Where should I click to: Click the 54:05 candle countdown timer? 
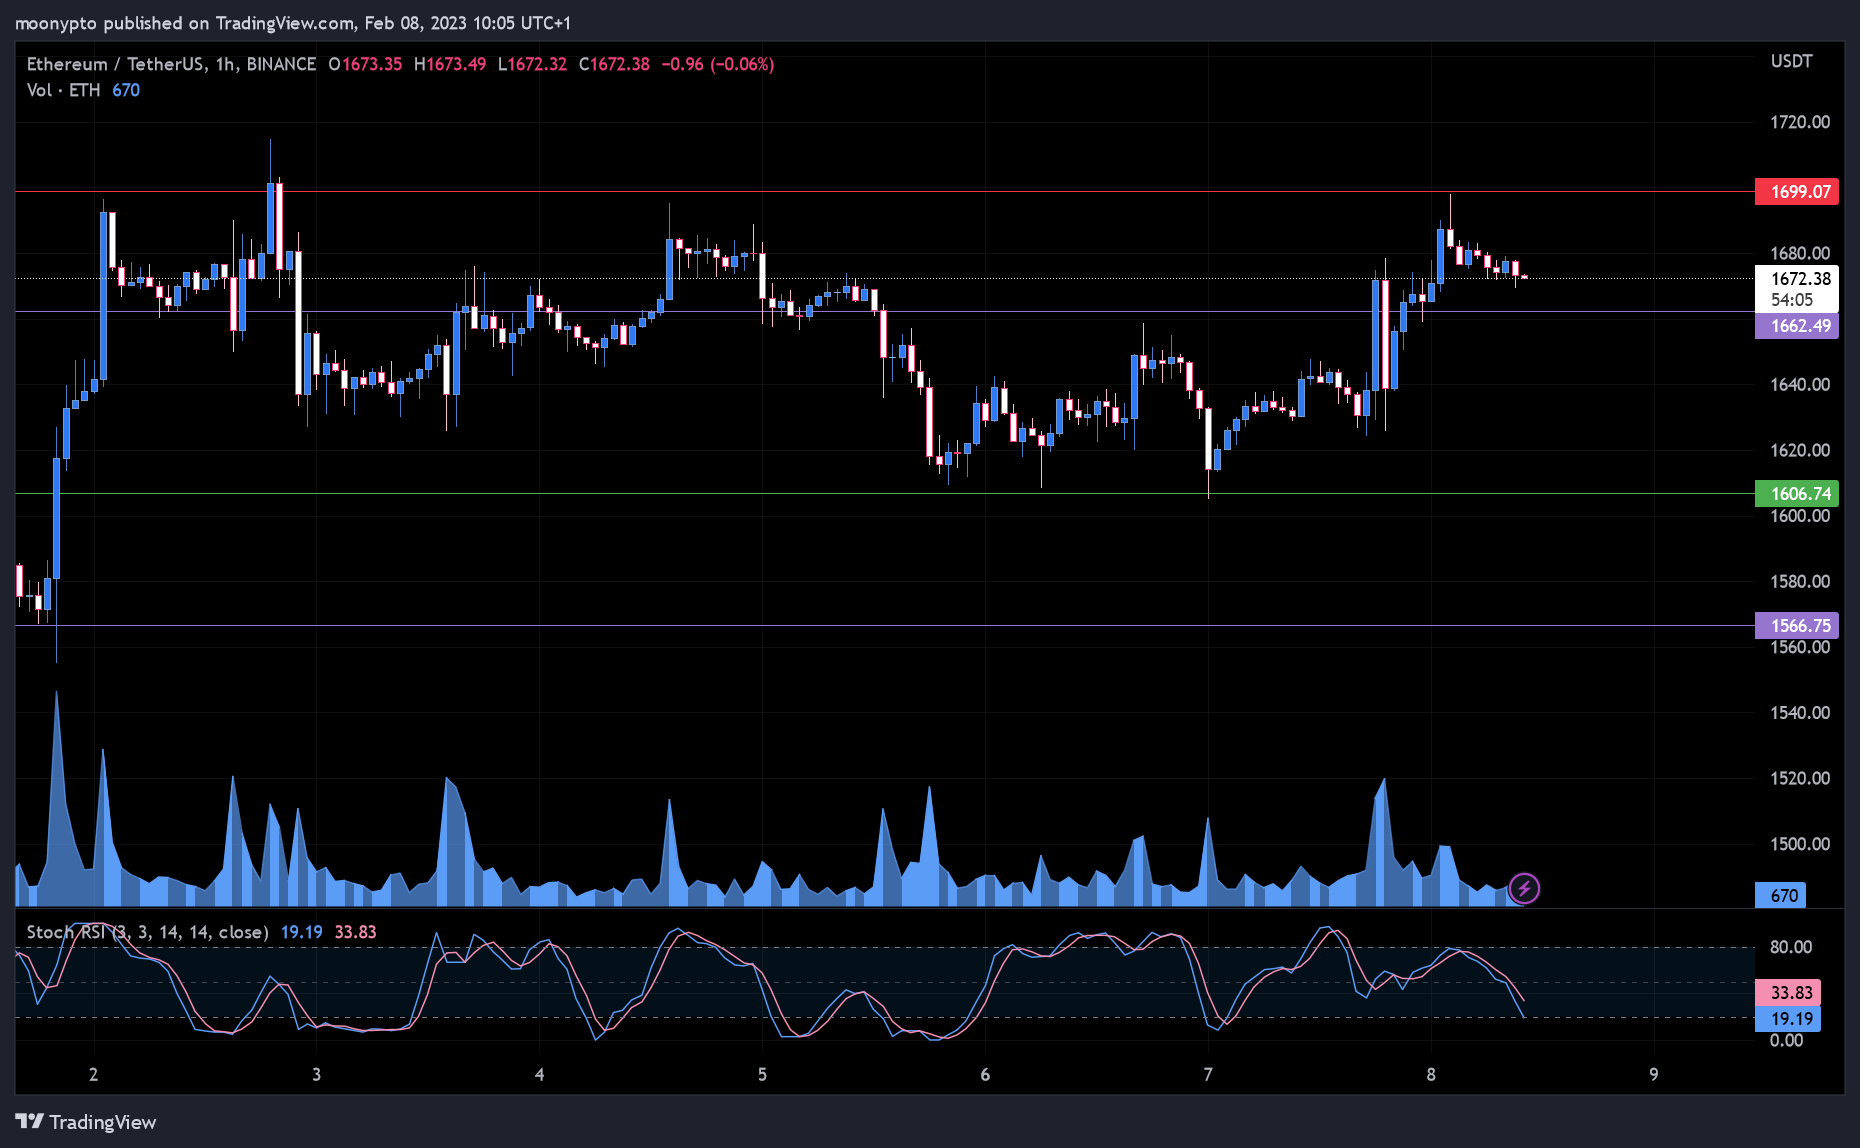[1792, 300]
